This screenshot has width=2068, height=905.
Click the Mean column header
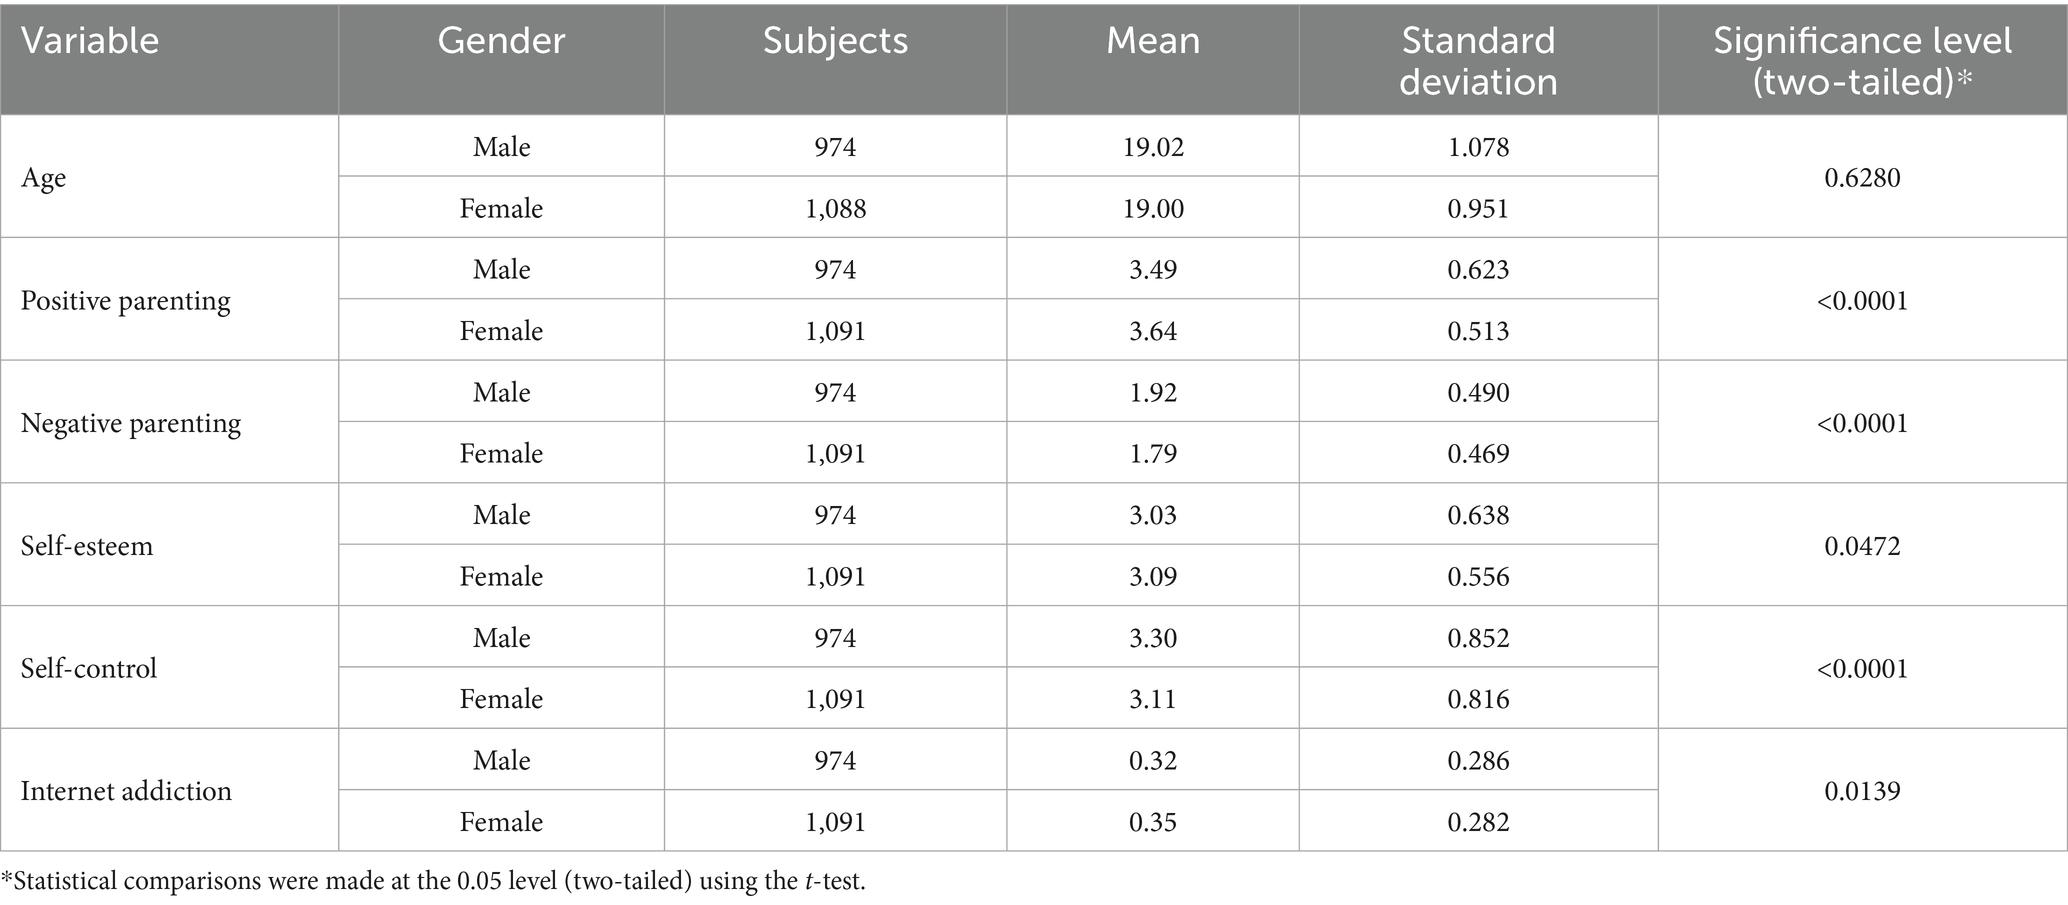(x=1152, y=41)
